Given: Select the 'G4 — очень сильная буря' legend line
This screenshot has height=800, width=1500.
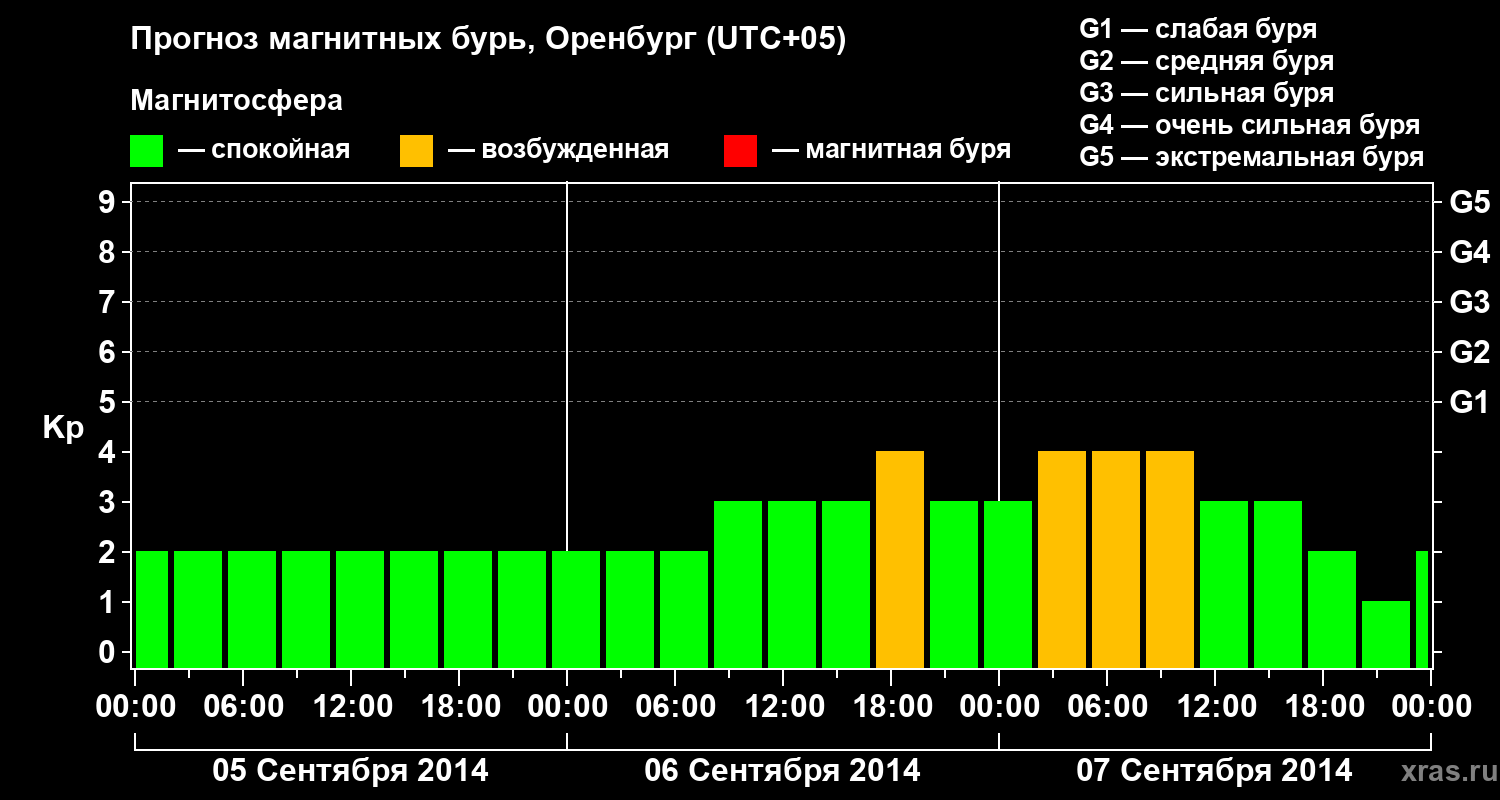Looking at the screenshot, I should click(x=1250, y=125).
